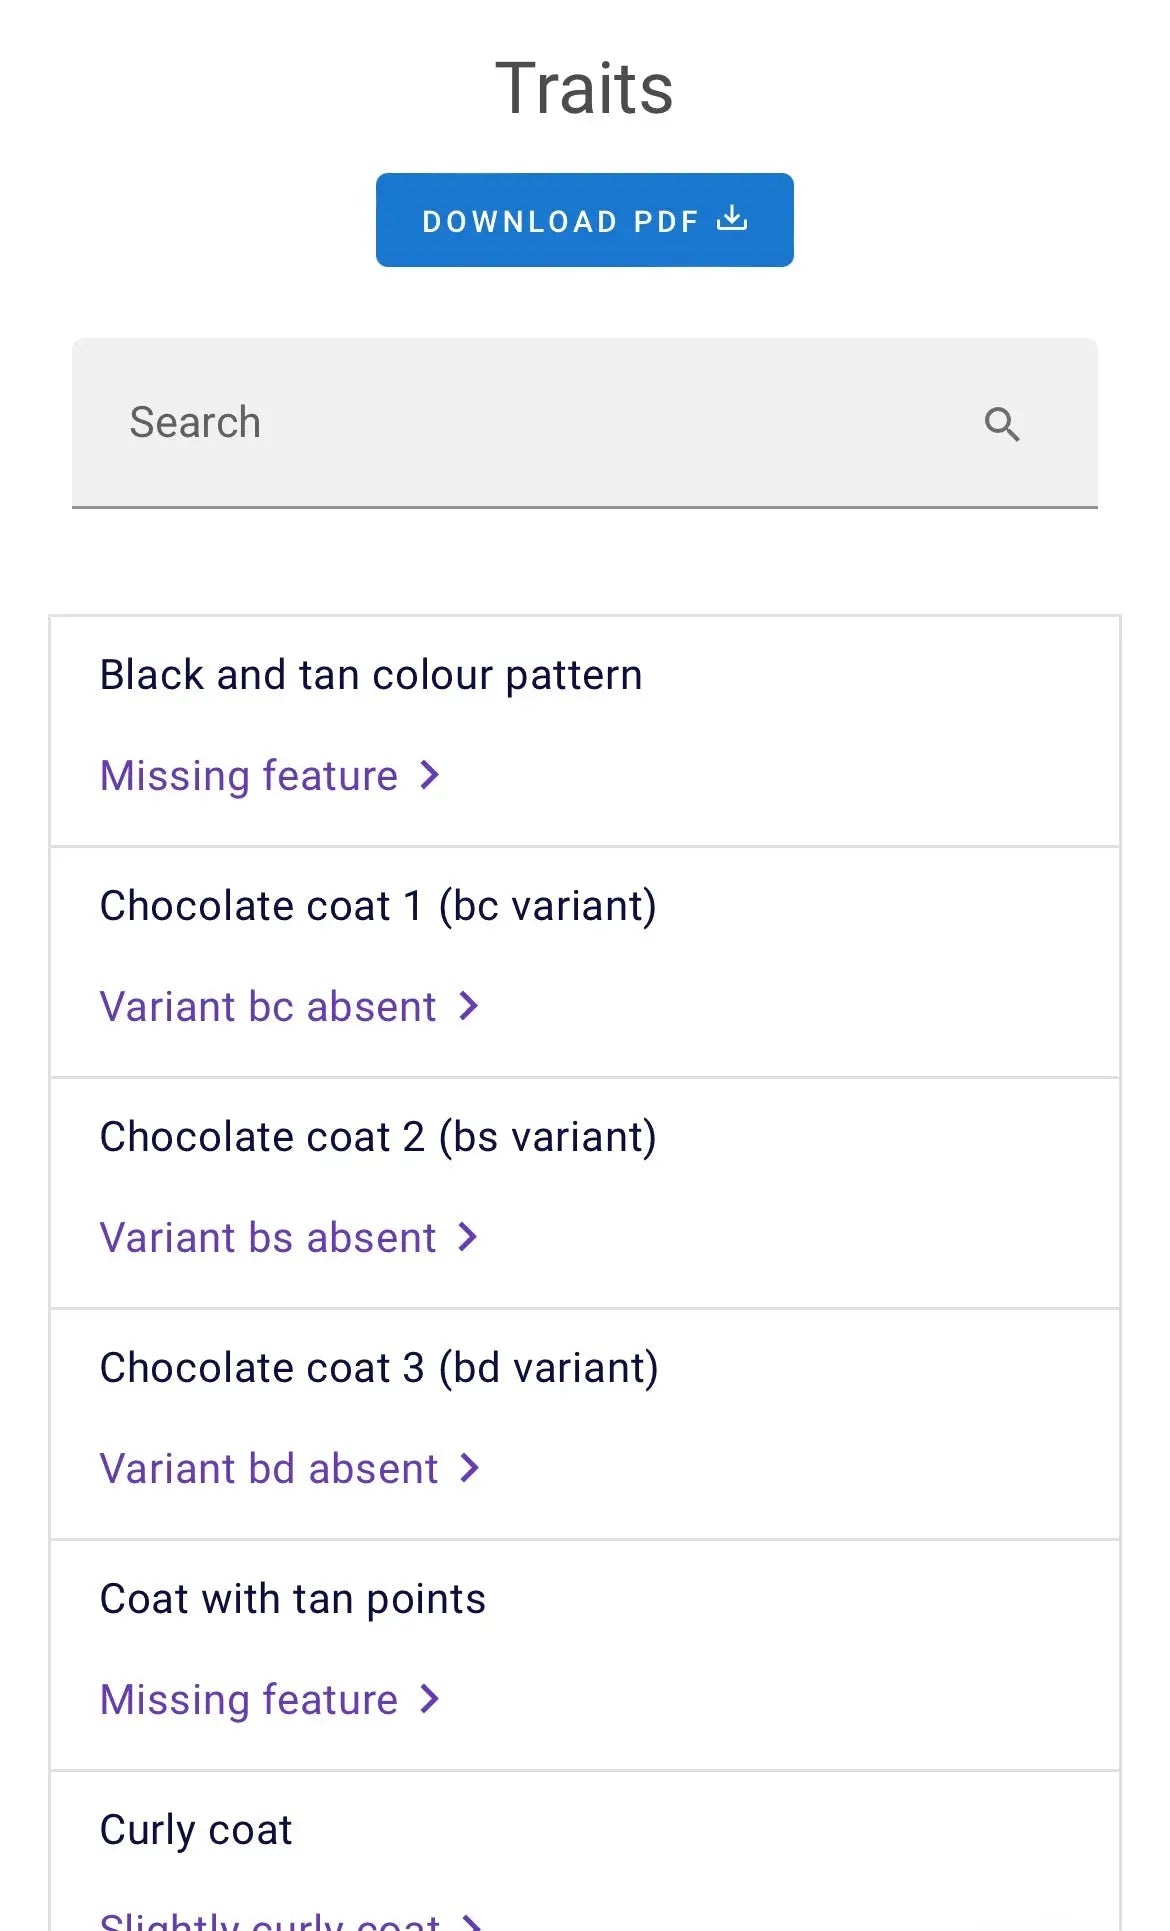This screenshot has height=1931, width=1170.
Task: Select the Black and tan colour pattern heading
Action: (371, 675)
